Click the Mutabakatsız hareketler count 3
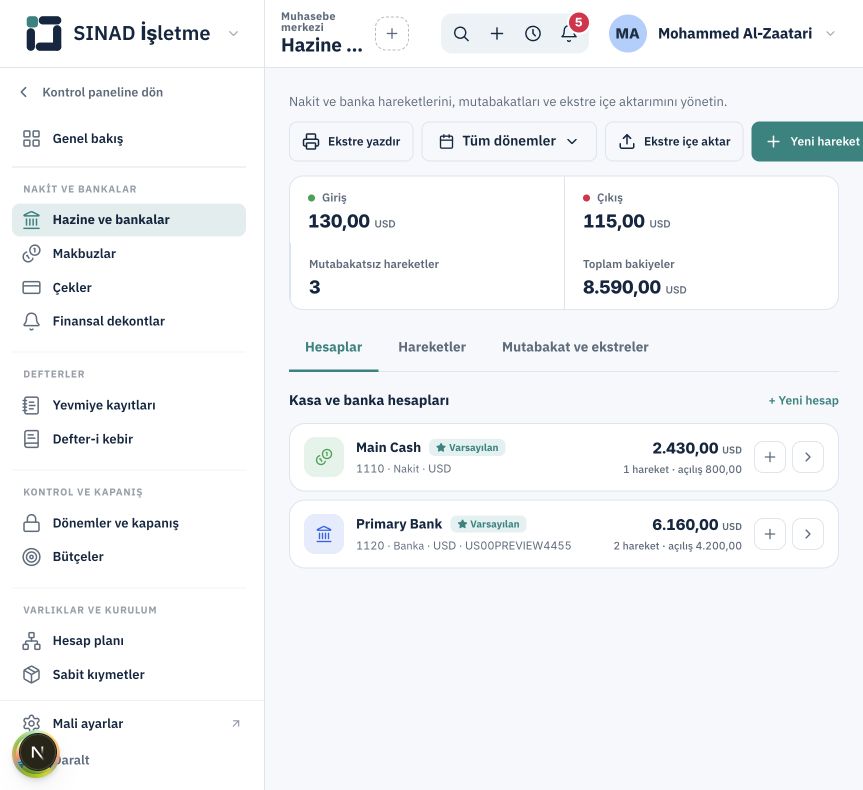 click(315, 287)
